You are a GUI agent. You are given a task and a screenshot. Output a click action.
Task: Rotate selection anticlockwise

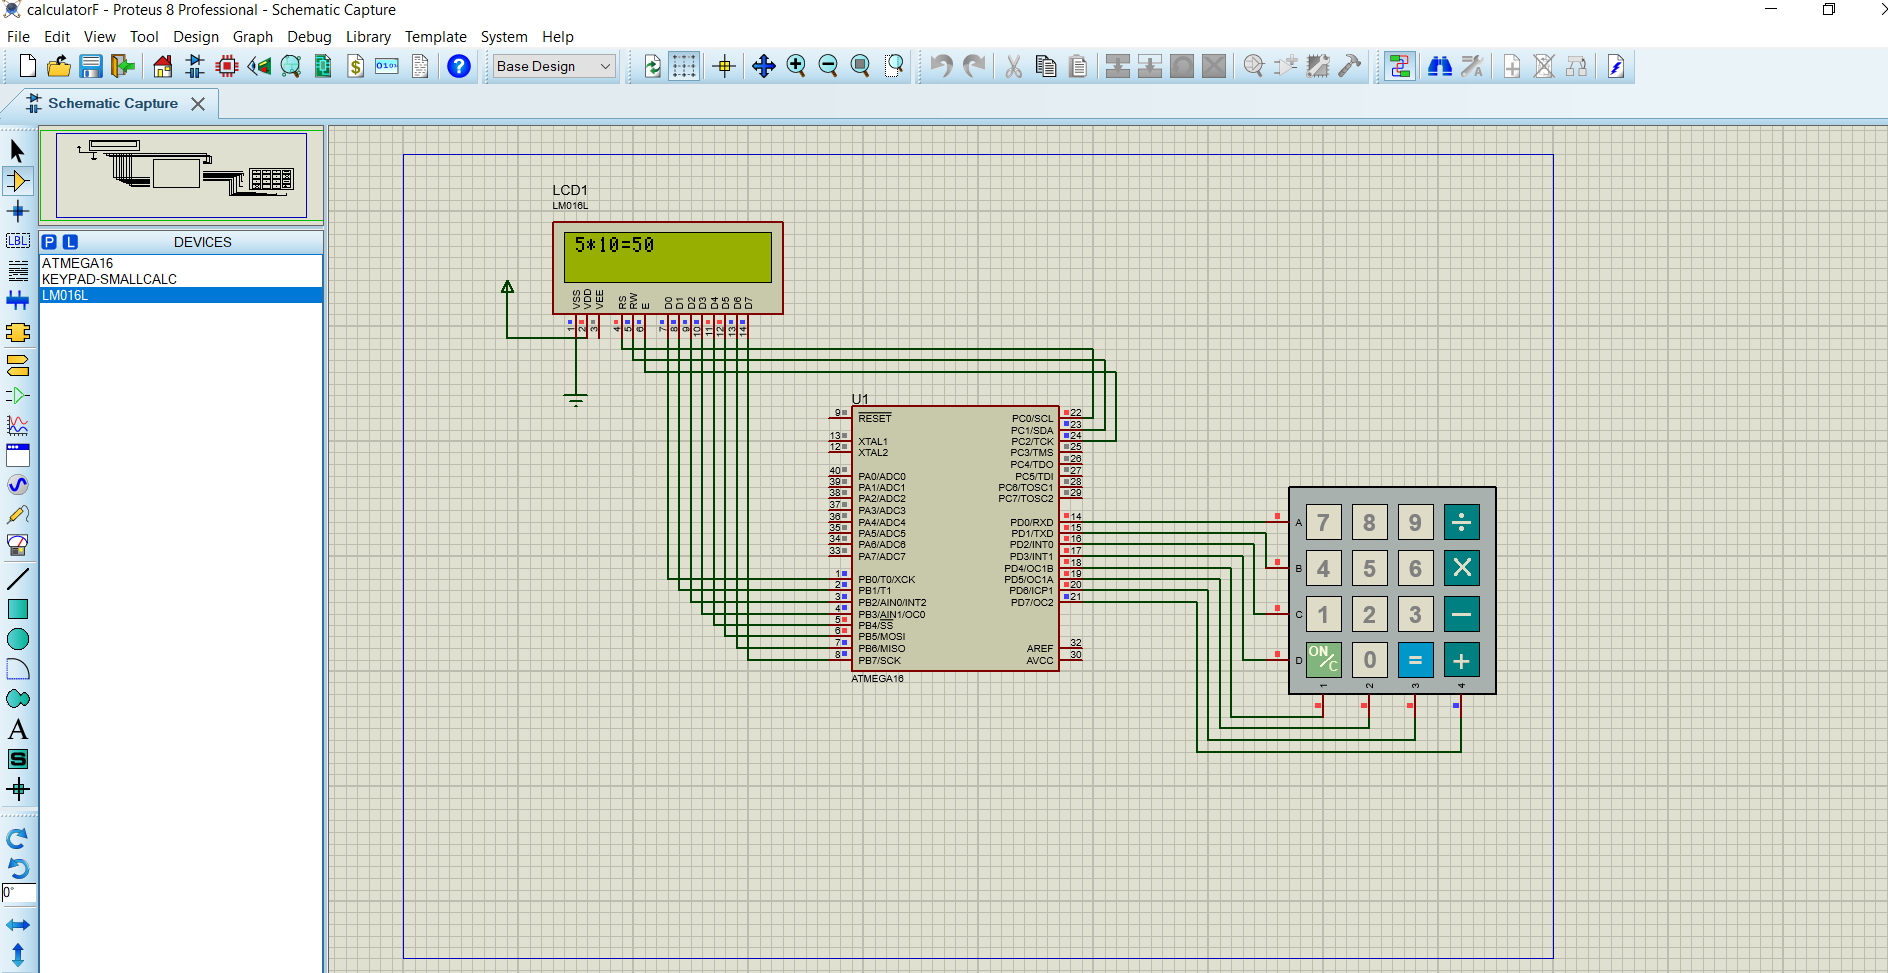tap(17, 868)
